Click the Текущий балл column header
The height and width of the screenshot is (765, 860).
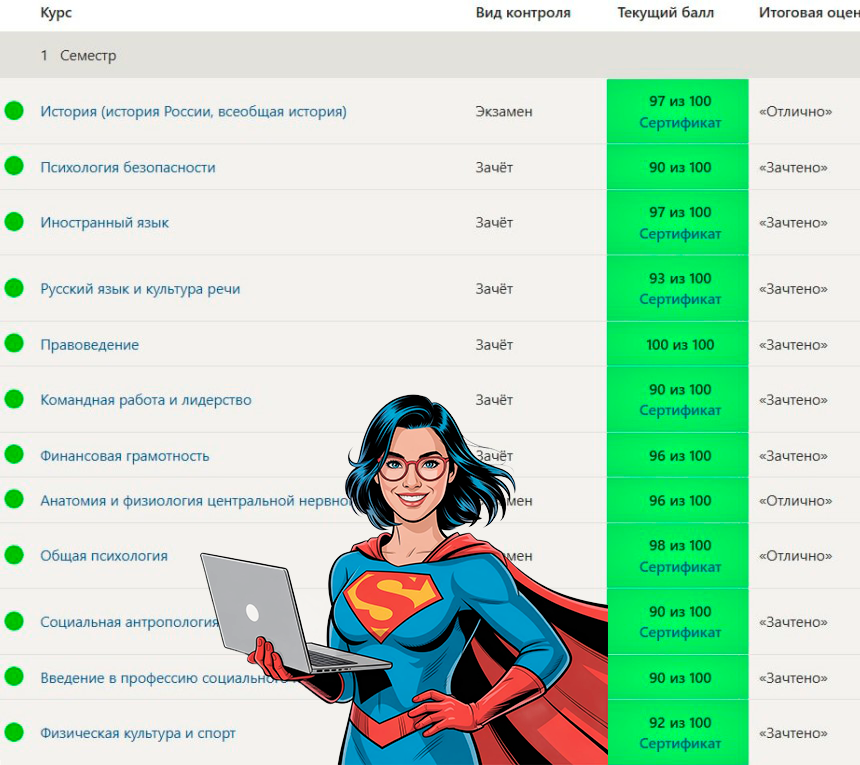[x=665, y=13]
